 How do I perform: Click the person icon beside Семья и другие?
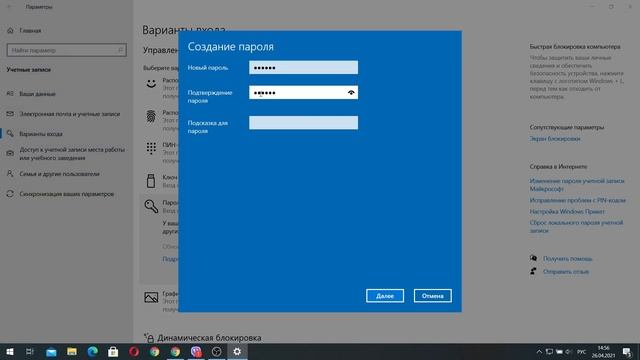[x=10, y=174]
